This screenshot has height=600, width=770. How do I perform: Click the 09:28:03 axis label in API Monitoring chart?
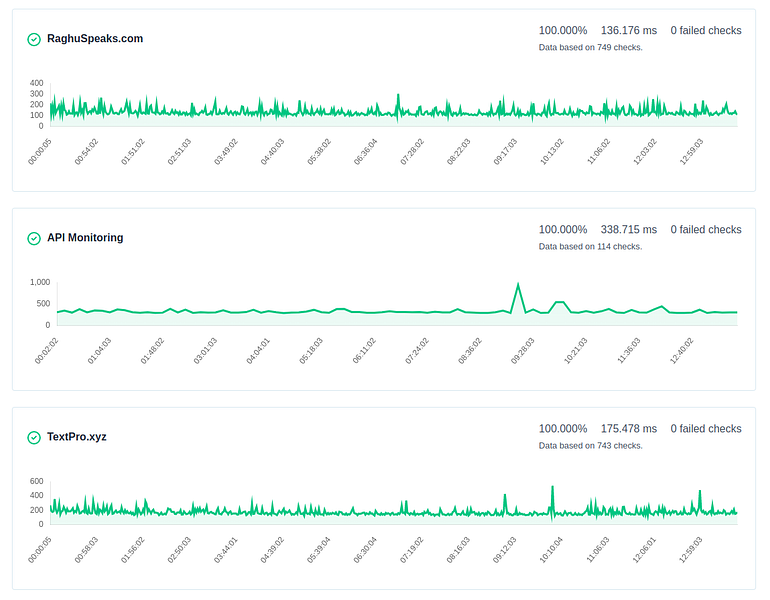tap(522, 351)
